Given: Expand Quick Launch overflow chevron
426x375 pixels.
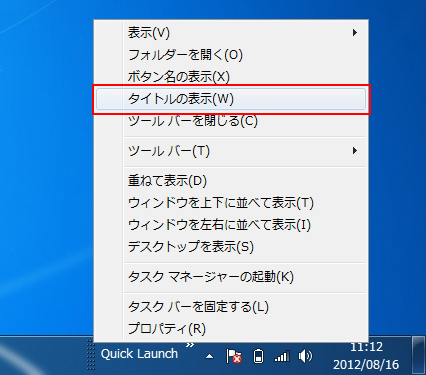Looking at the screenshot, I should 190,345.
